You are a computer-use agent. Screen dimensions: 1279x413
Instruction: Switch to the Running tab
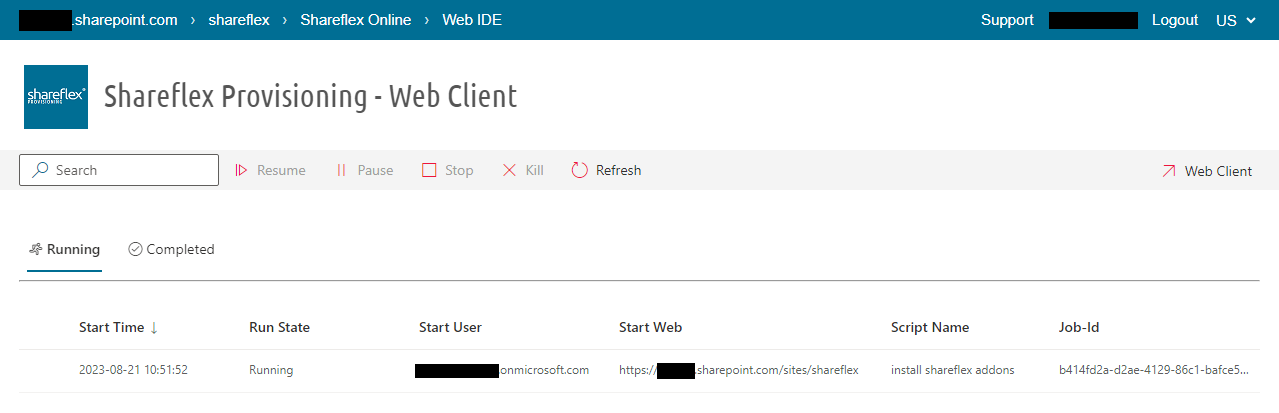[64, 249]
